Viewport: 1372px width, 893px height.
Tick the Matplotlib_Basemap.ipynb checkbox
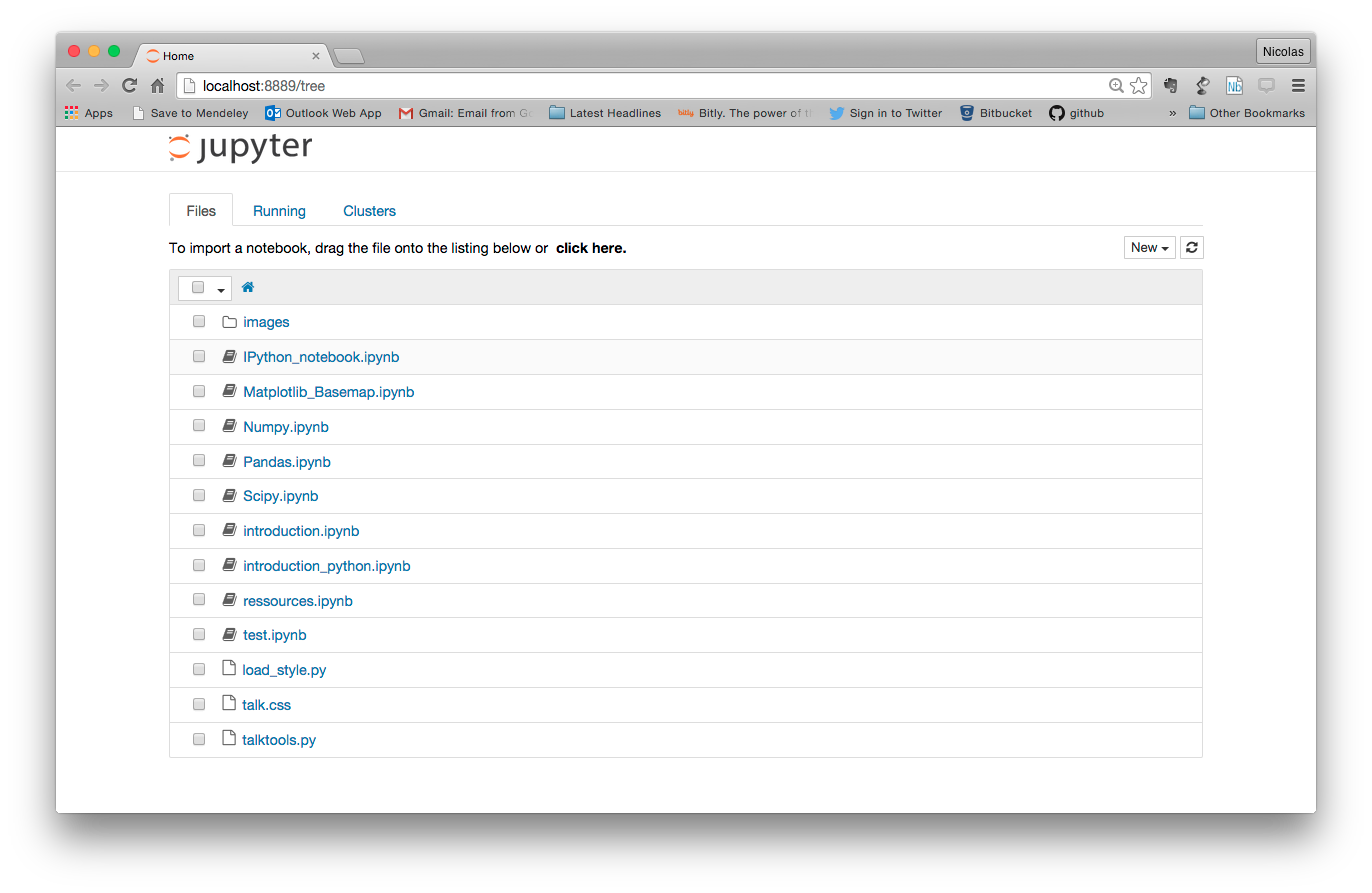pyautogui.click(x=199, y=391)
